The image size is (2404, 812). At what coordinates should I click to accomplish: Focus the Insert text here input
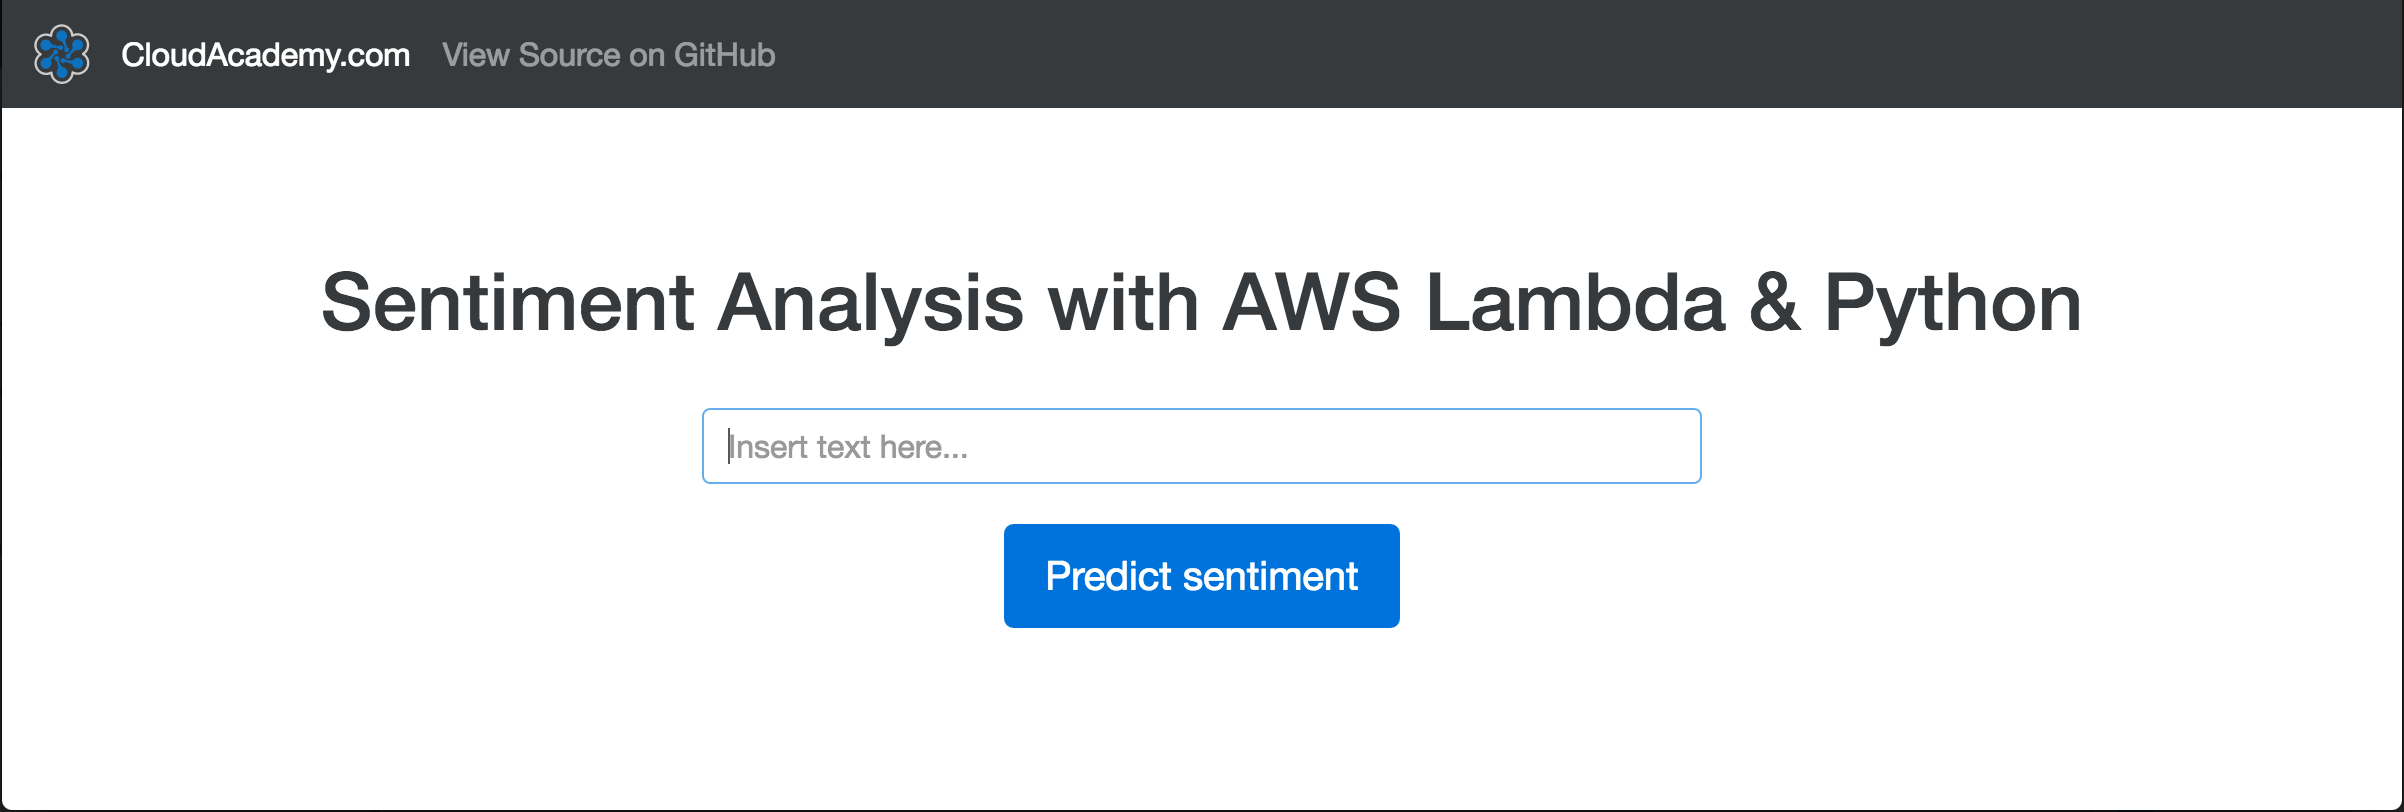(x=1201, y=446)
